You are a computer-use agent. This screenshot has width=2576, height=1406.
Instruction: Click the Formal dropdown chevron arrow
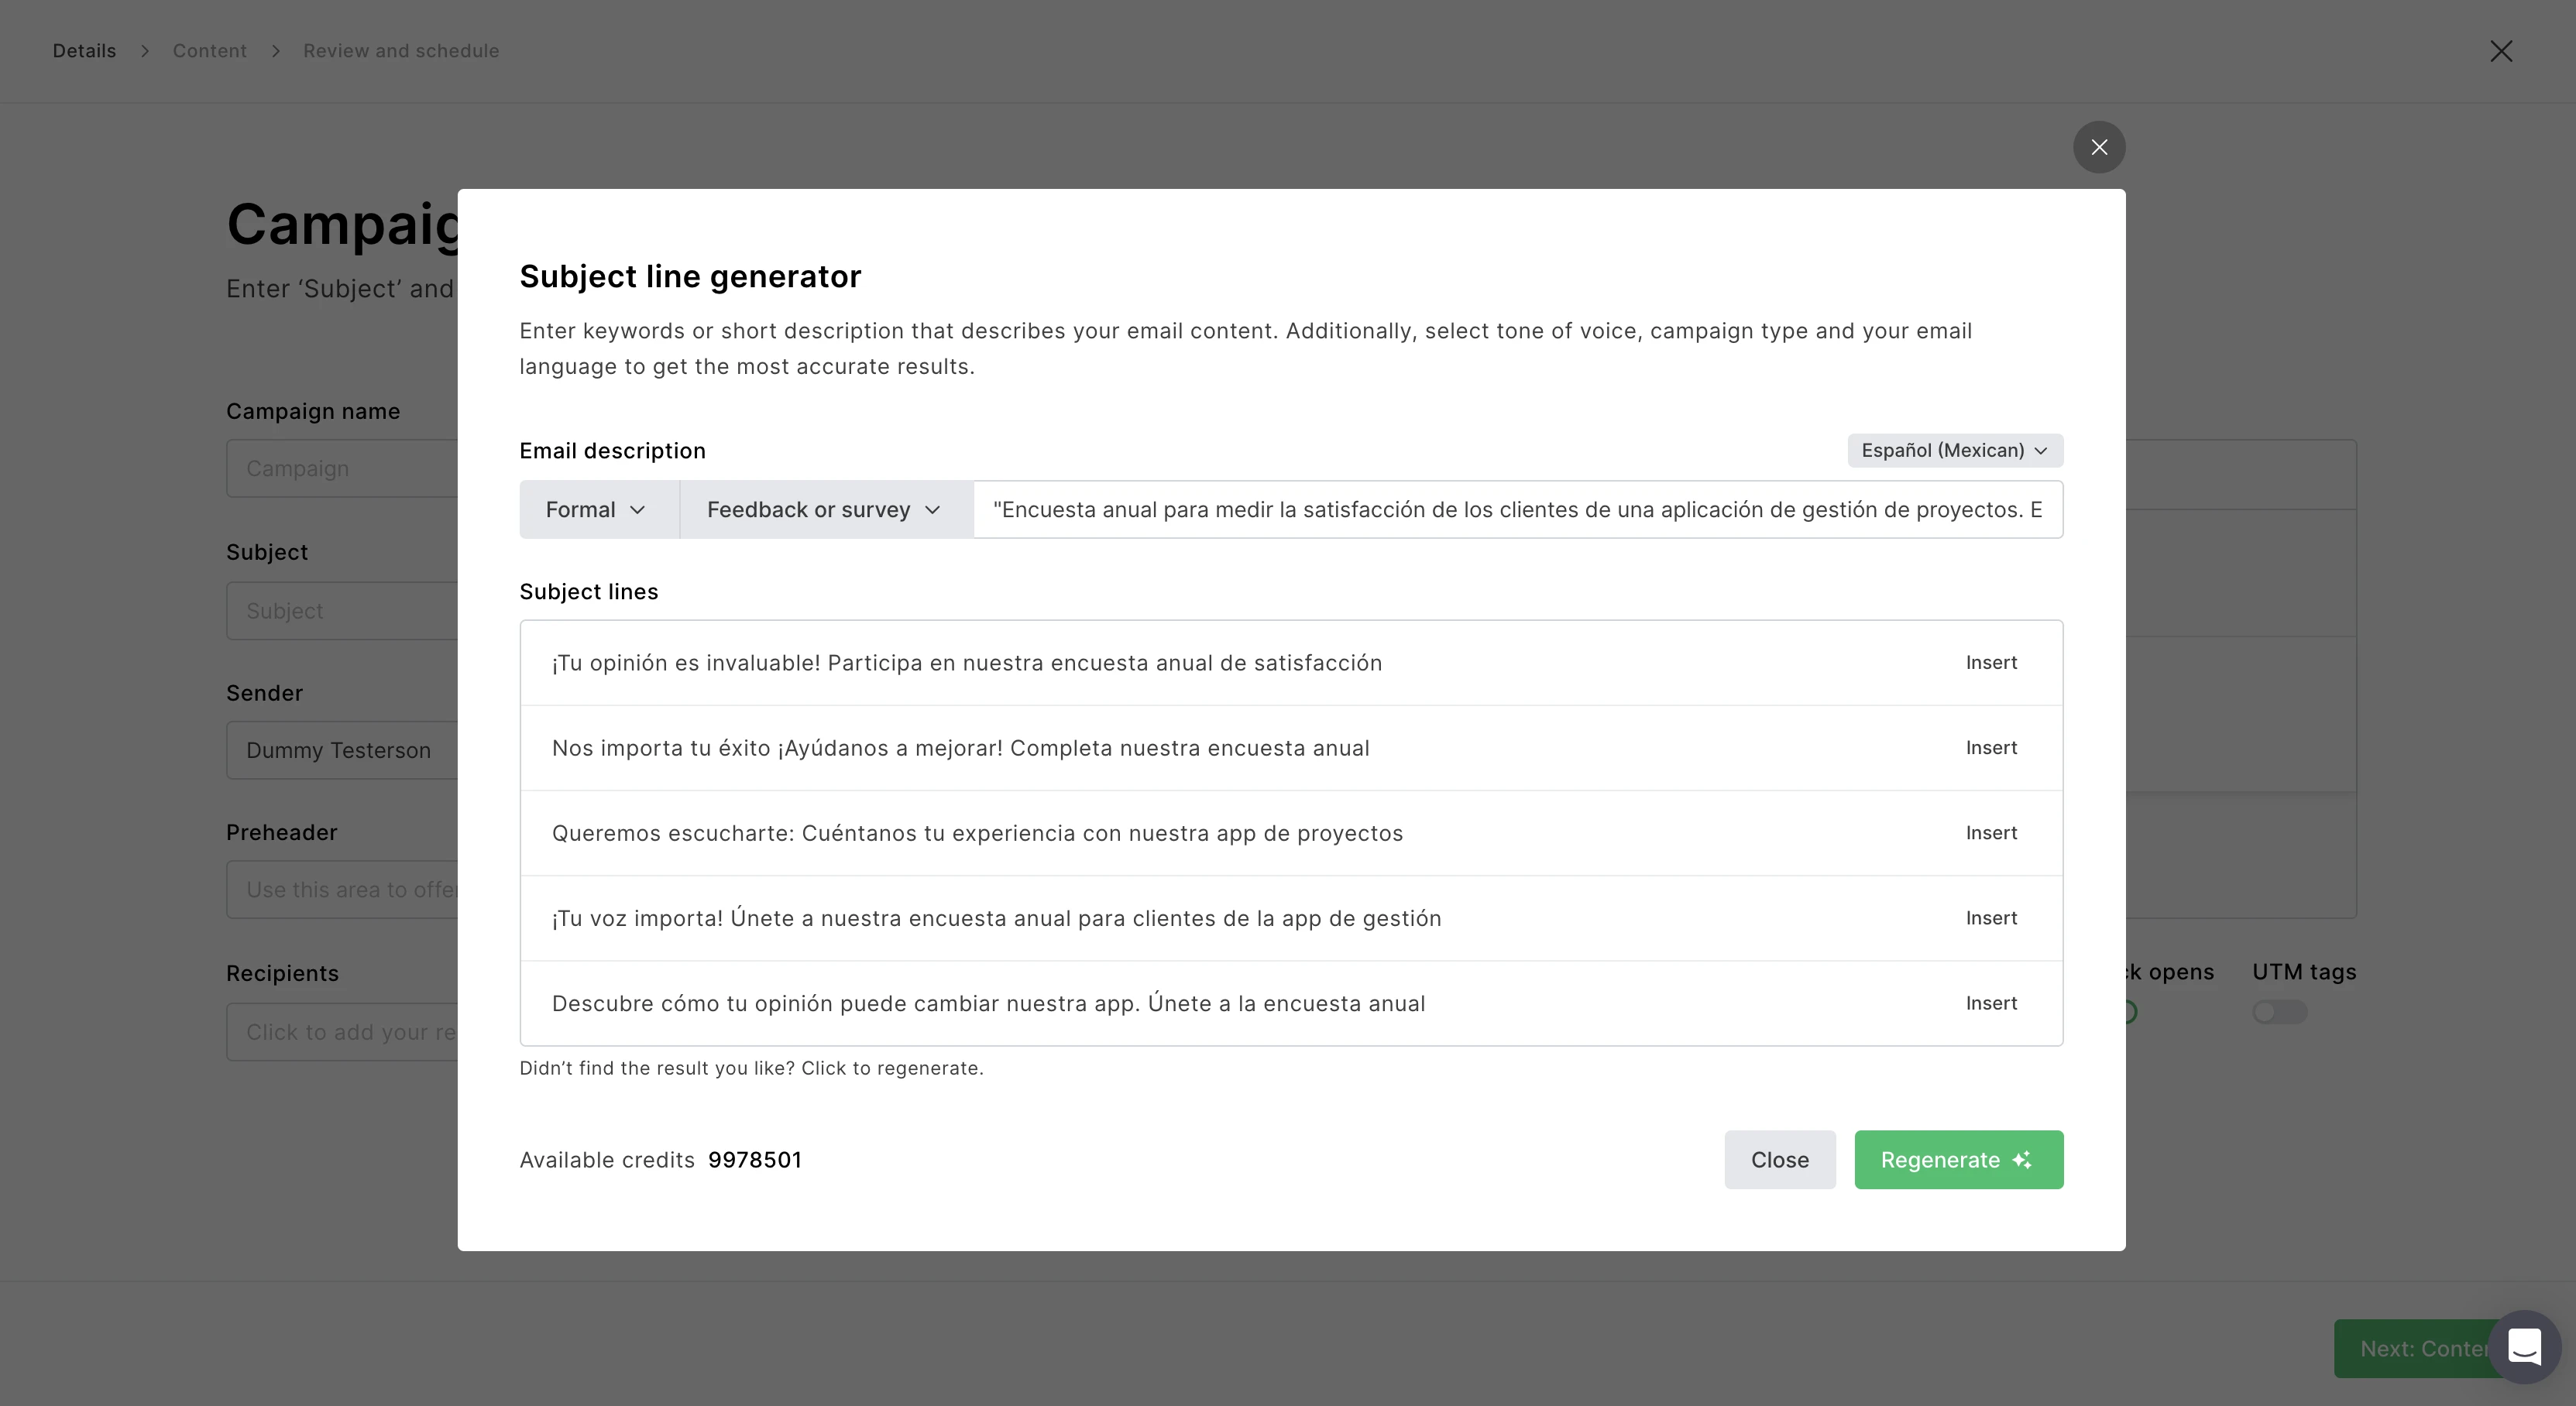pyautogui.click(x=638, y=510)
